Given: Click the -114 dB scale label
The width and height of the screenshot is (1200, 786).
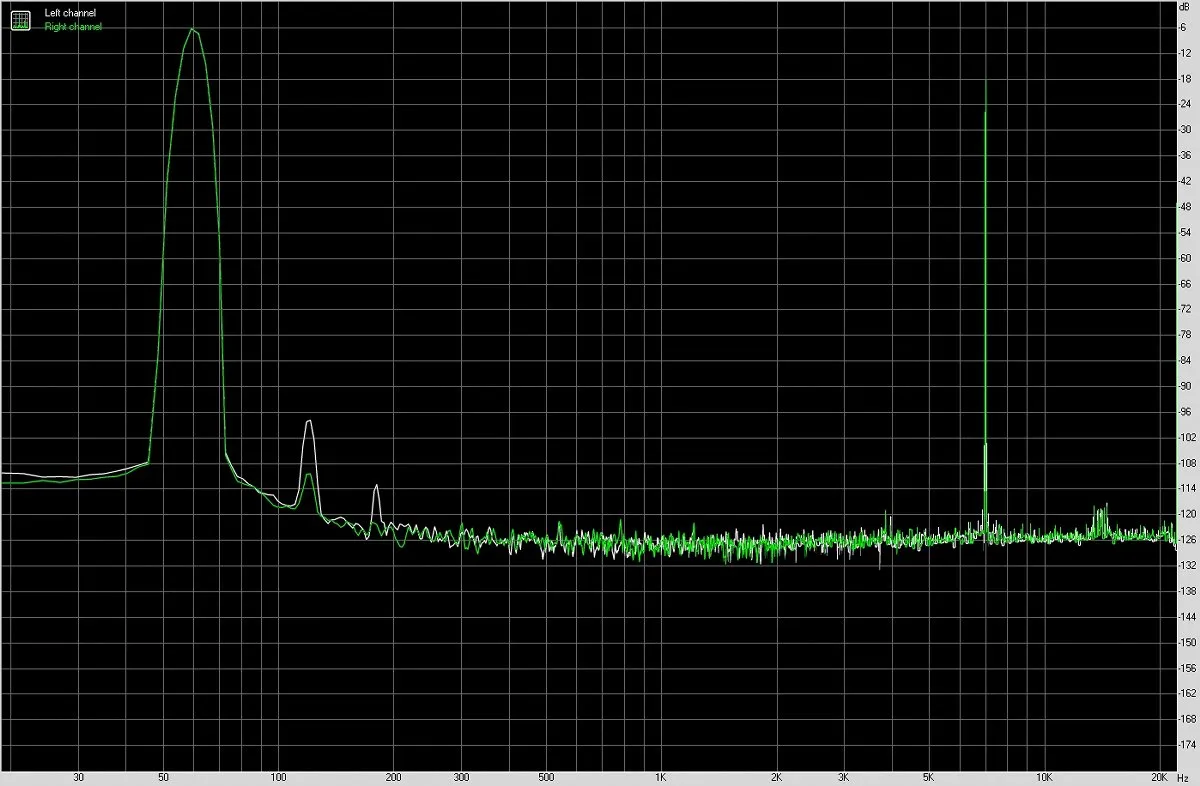Looking at the screenshot, I should click(1186, 488).
